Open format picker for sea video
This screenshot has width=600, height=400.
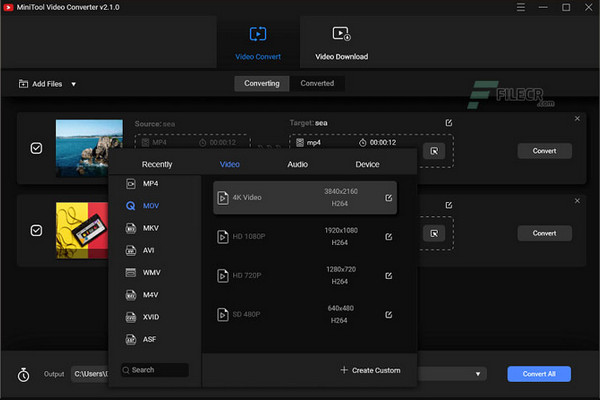[x=434, y=151]
